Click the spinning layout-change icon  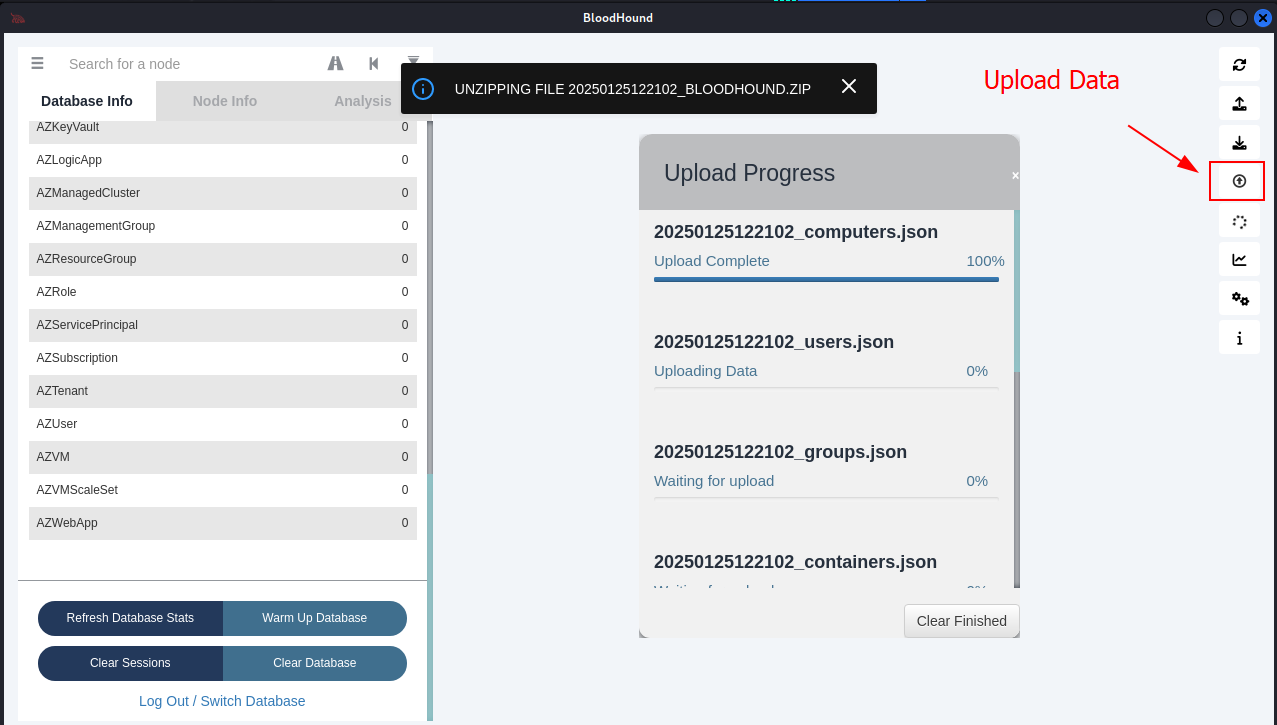point(1239,221)
